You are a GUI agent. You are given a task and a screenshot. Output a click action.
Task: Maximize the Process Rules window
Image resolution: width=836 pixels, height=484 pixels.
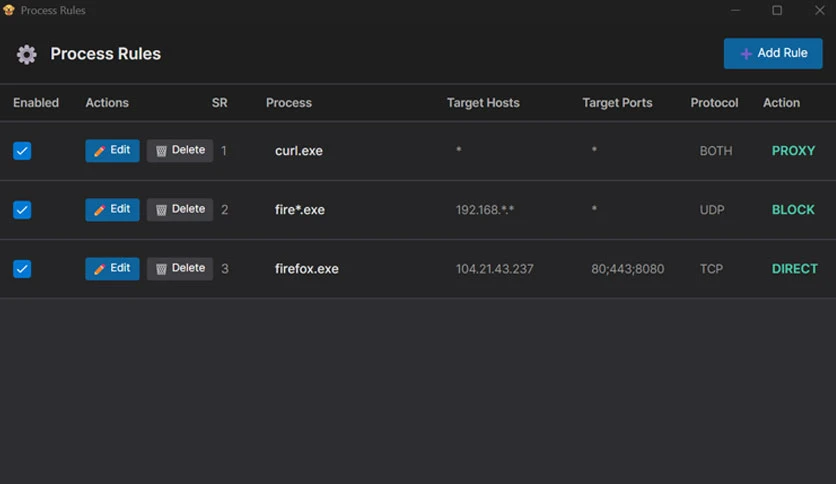pos(777,10)
